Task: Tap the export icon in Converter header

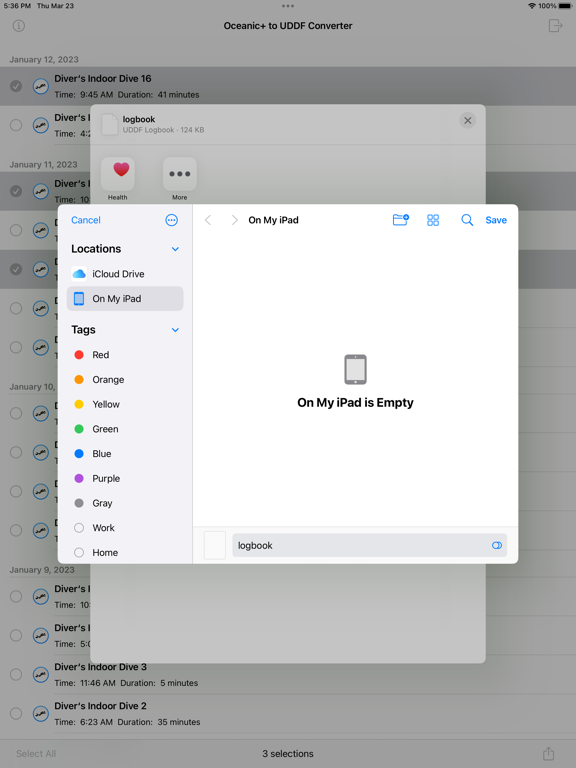Action: point(555,25)
